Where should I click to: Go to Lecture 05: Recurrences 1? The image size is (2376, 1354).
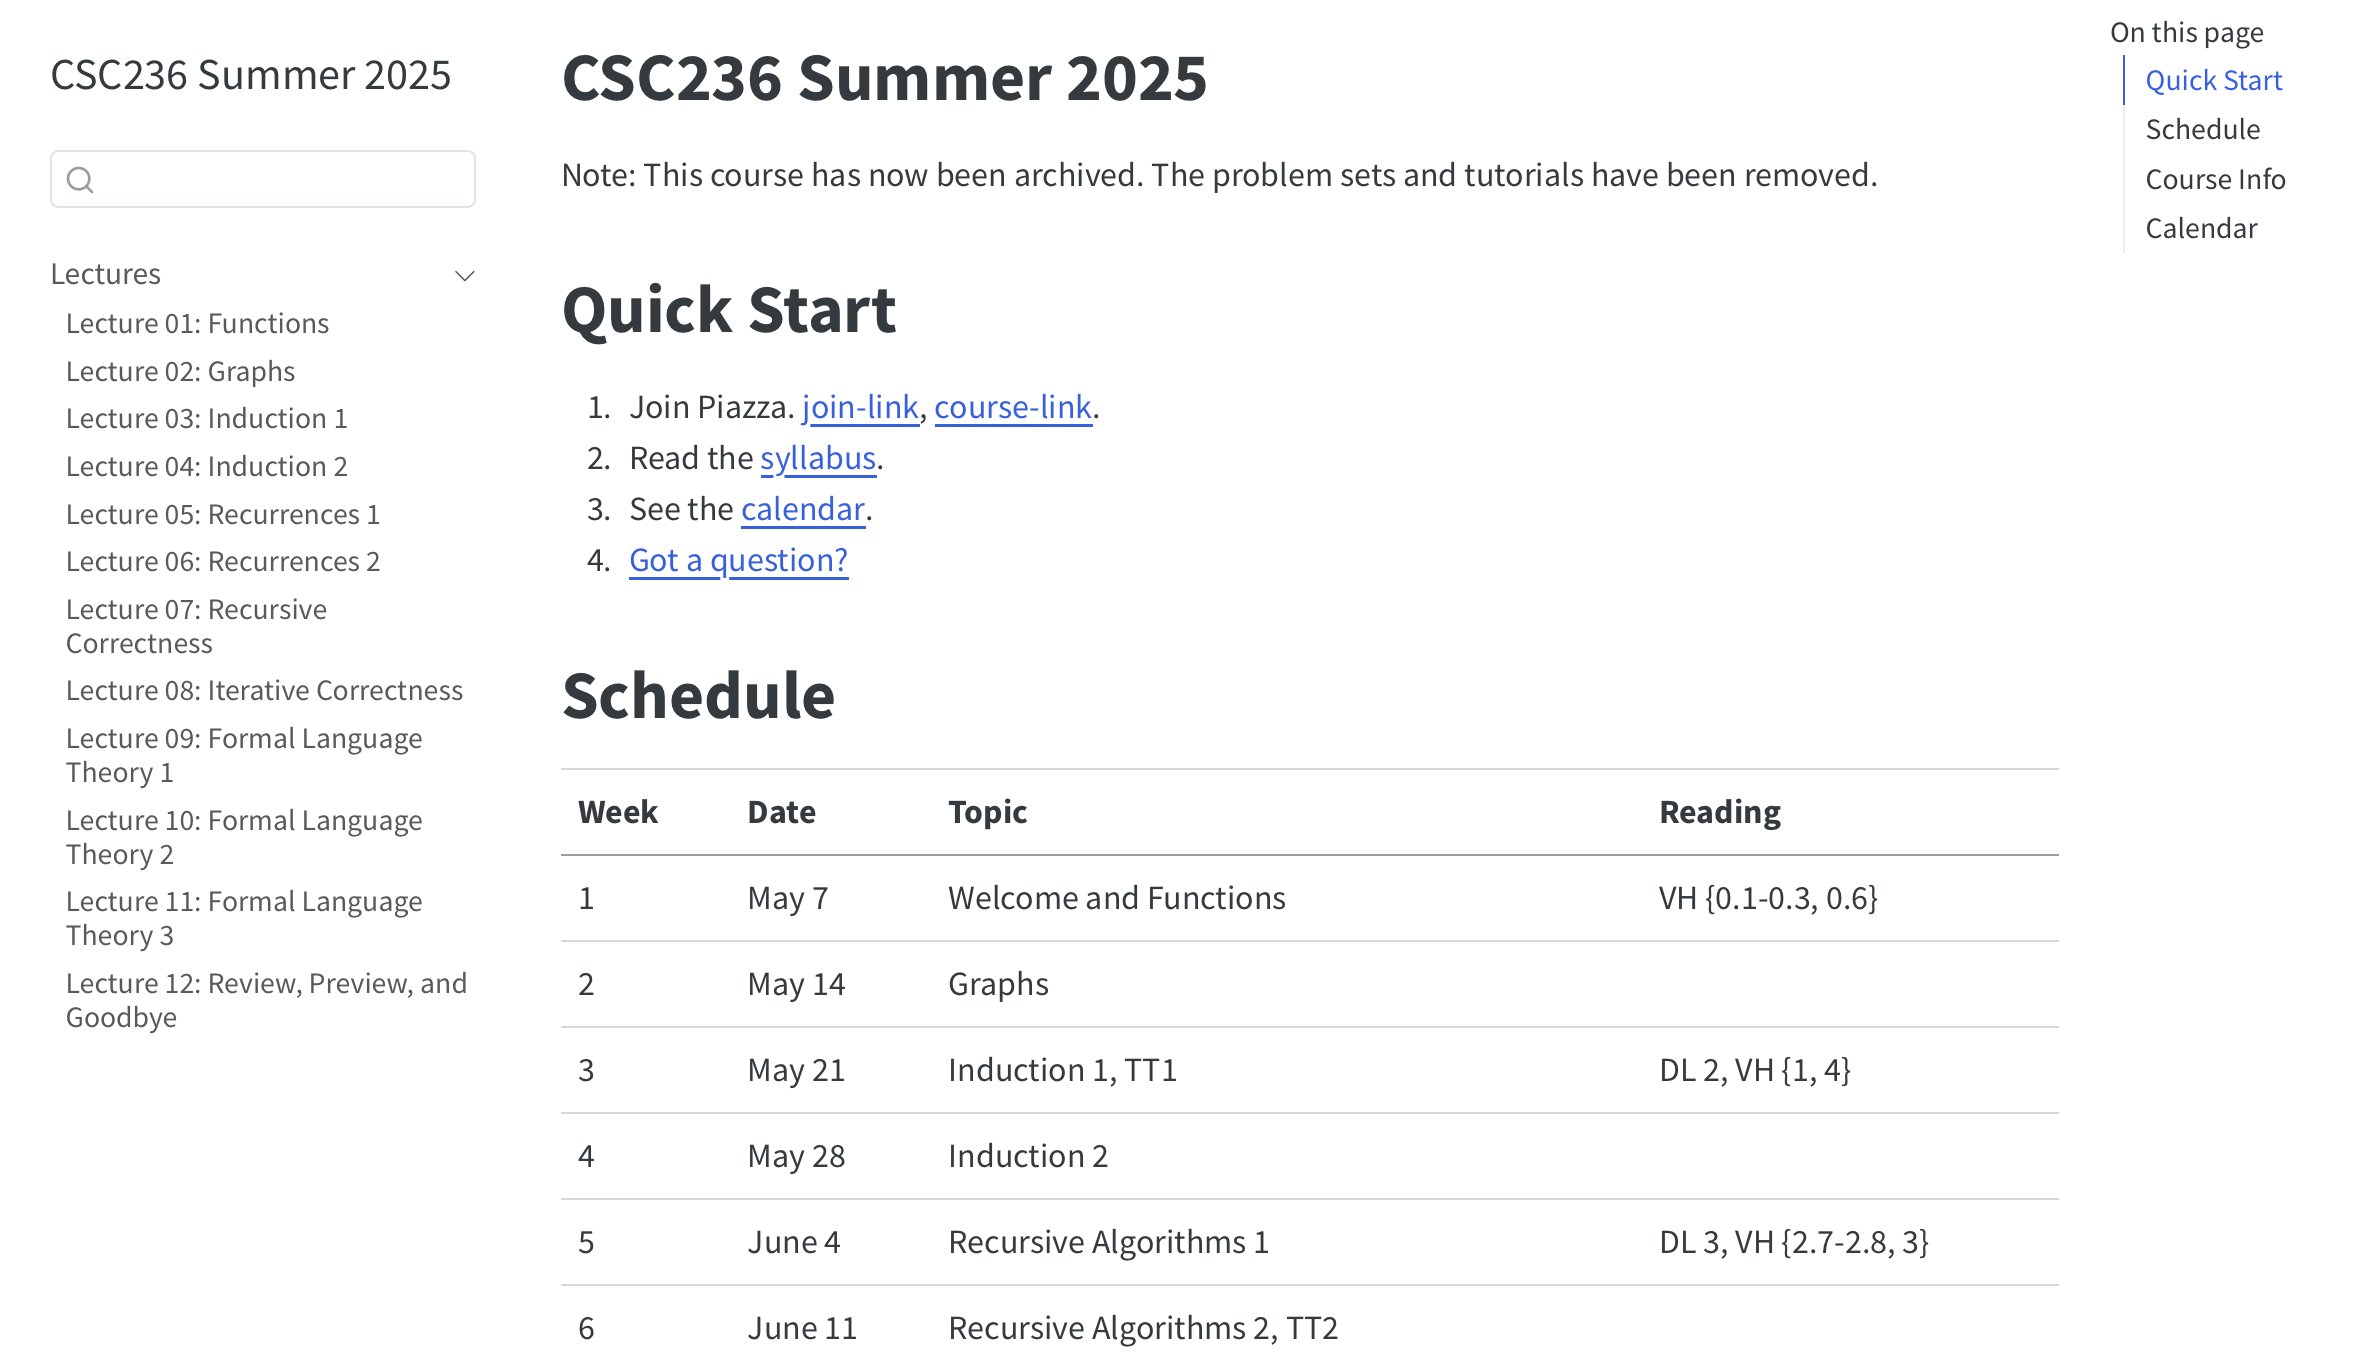coord(223,515)
